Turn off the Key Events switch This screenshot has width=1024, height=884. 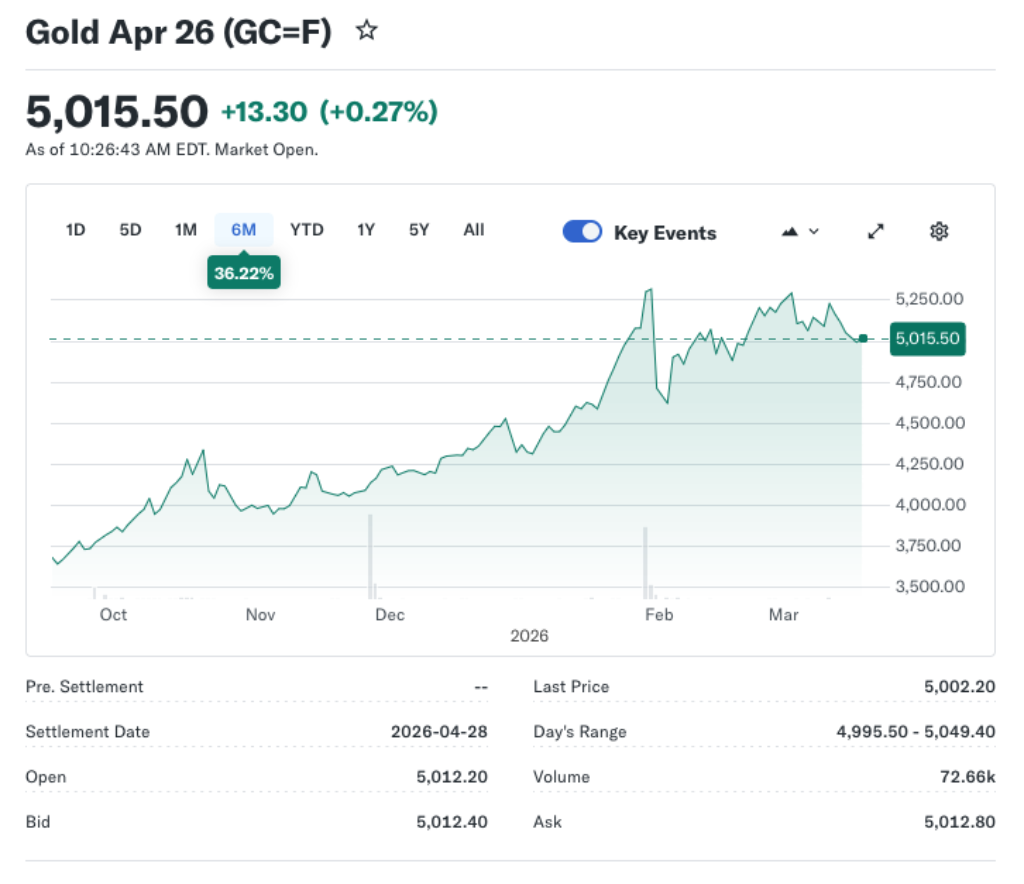[582, 232]
